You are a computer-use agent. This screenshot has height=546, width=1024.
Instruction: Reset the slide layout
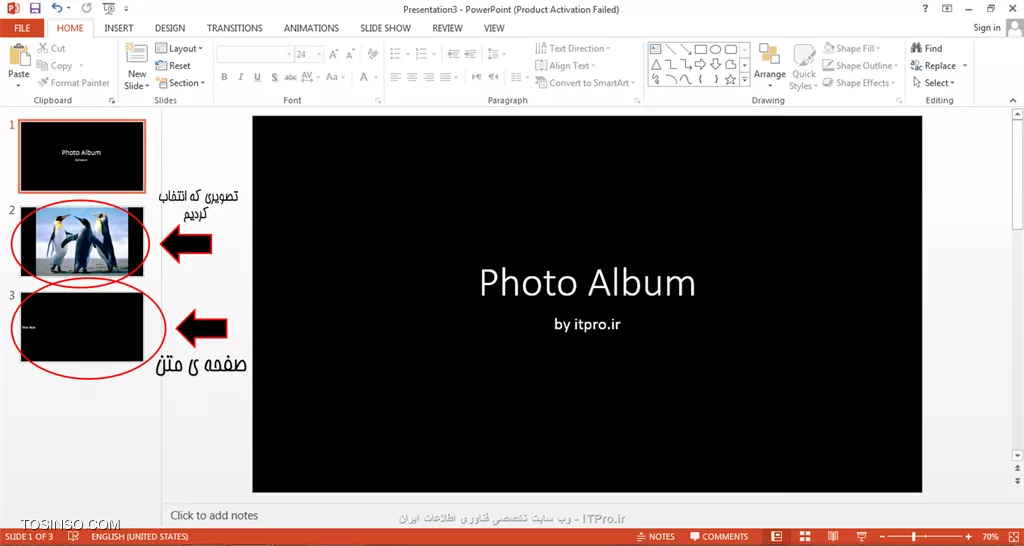coord(173,65)
